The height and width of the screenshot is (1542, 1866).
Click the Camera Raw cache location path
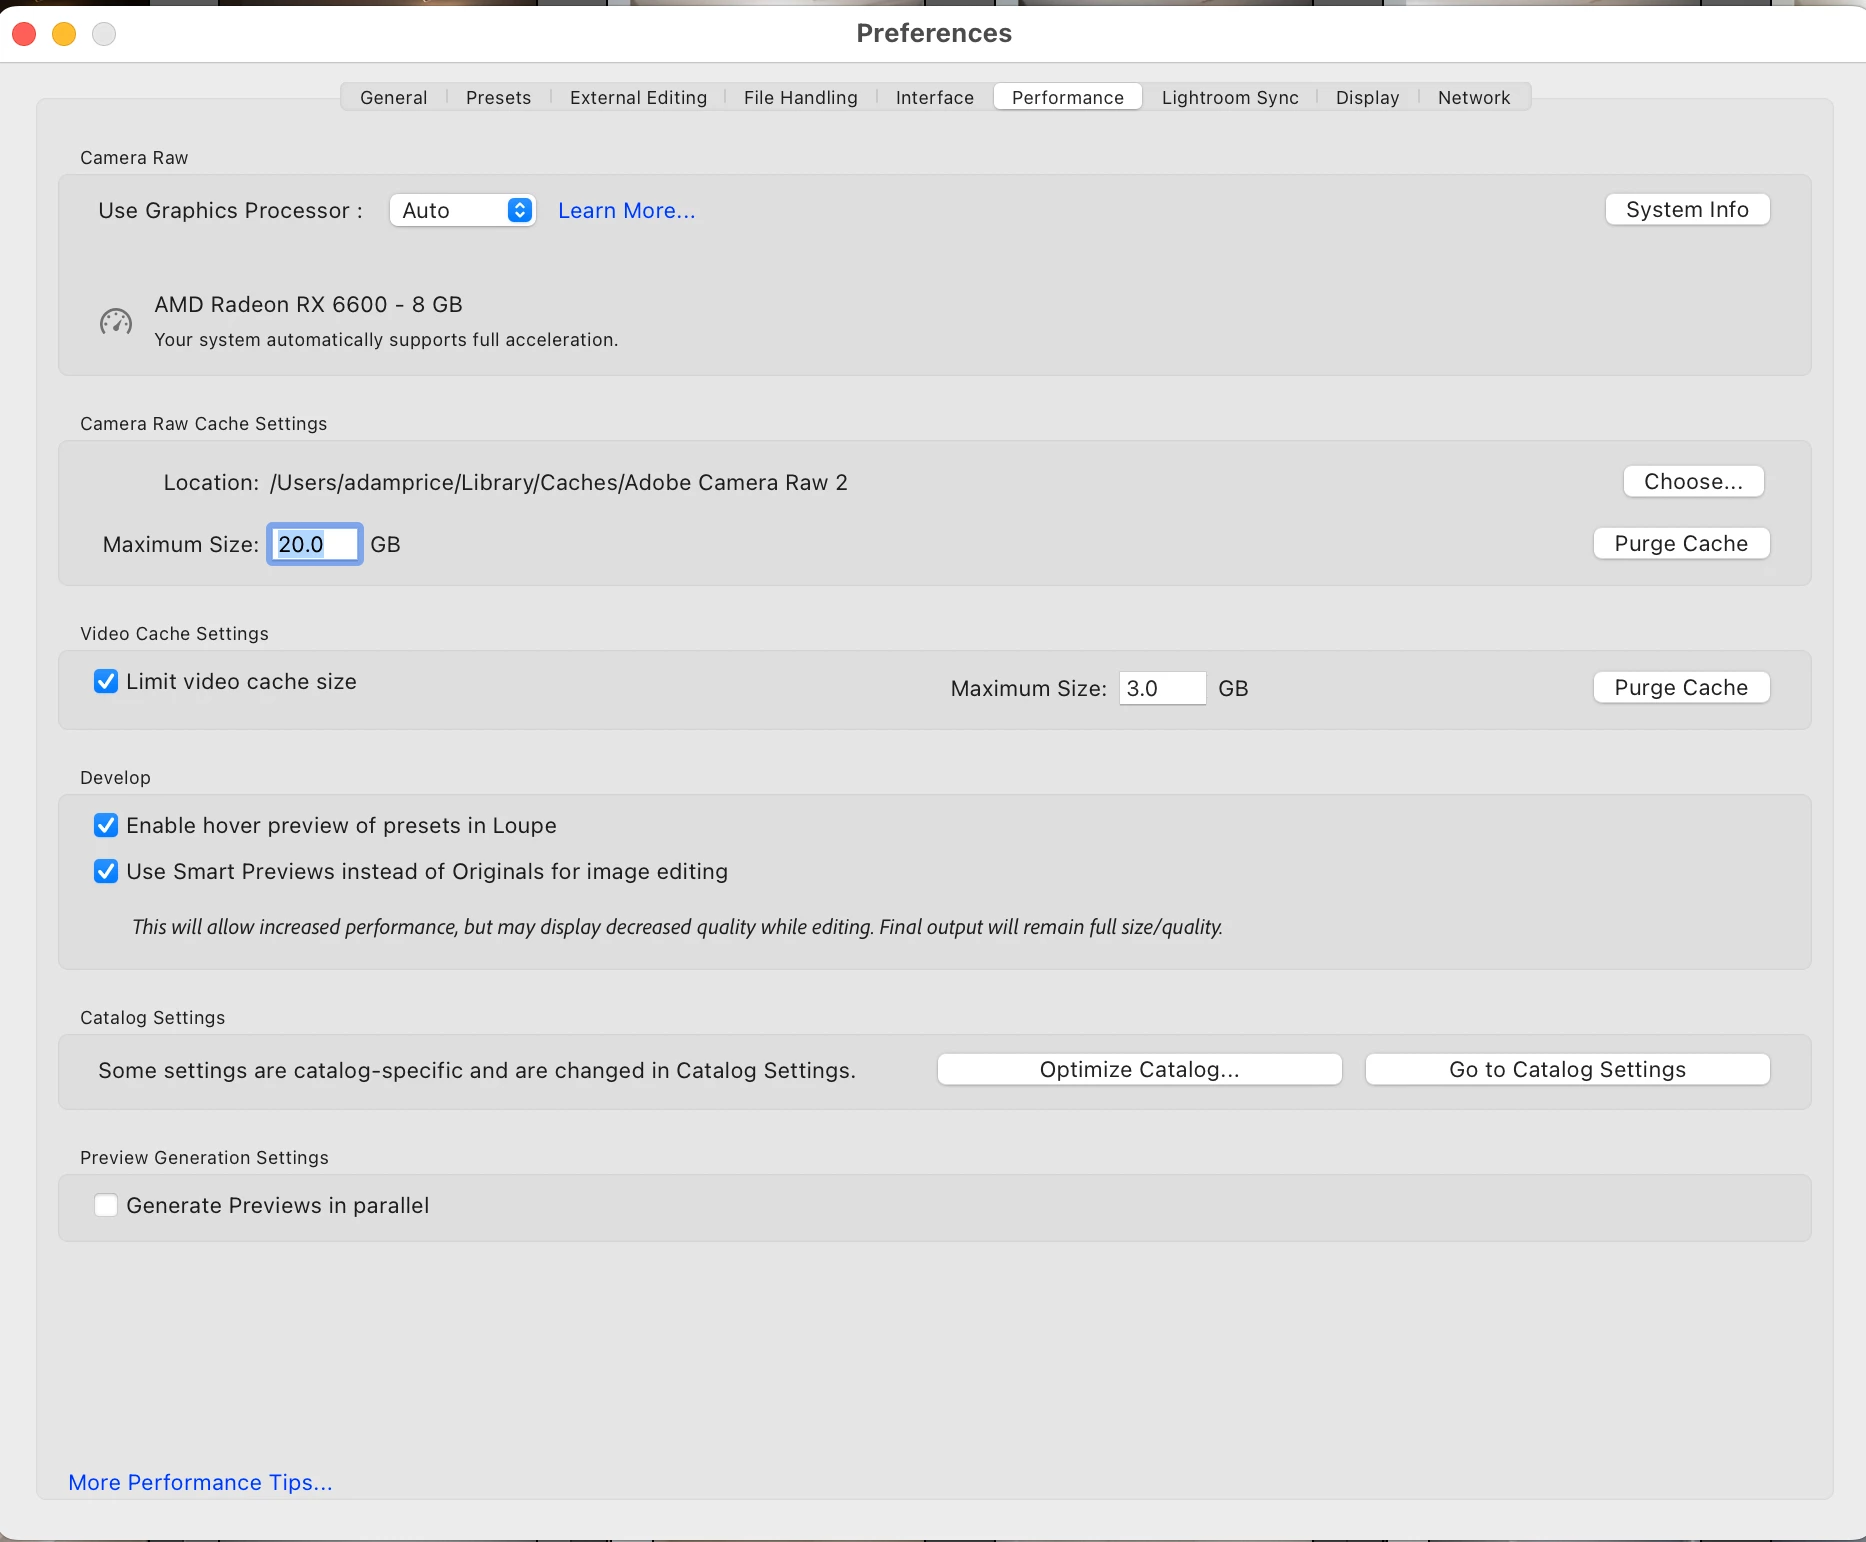558,482
